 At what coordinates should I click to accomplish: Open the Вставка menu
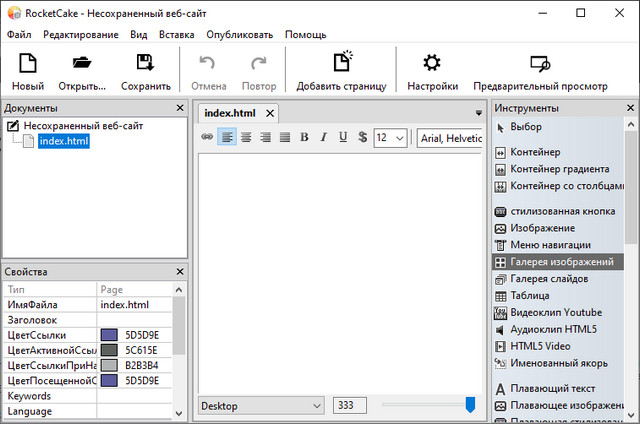coord(177,34)
